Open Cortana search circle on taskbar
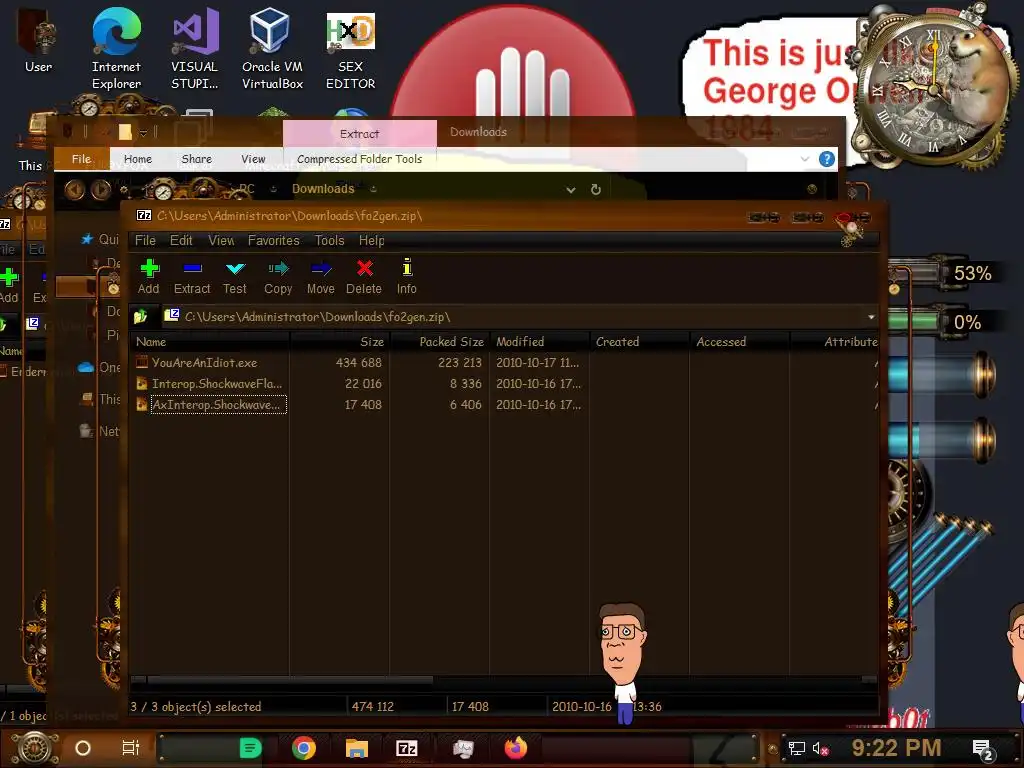The image size is (1024, 768). tap(83, 748)
